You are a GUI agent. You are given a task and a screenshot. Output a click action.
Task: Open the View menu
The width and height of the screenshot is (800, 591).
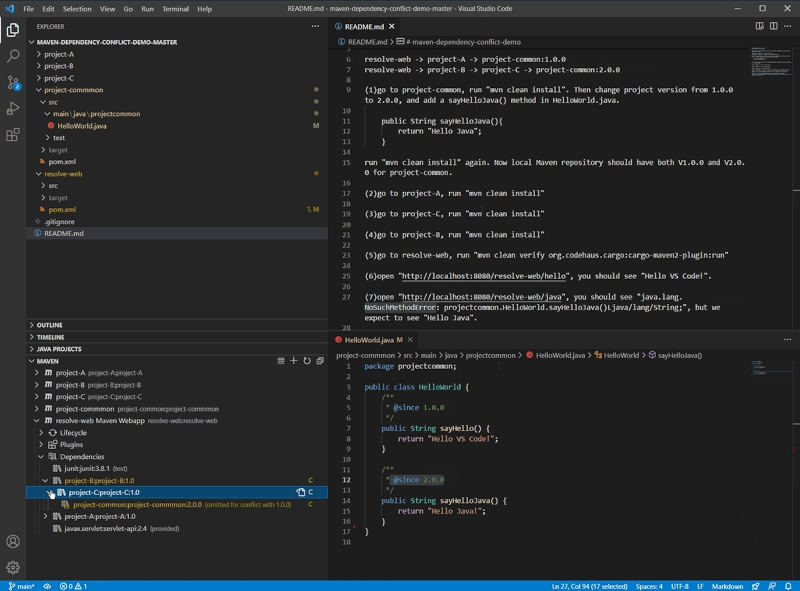(x=107, y=9)
